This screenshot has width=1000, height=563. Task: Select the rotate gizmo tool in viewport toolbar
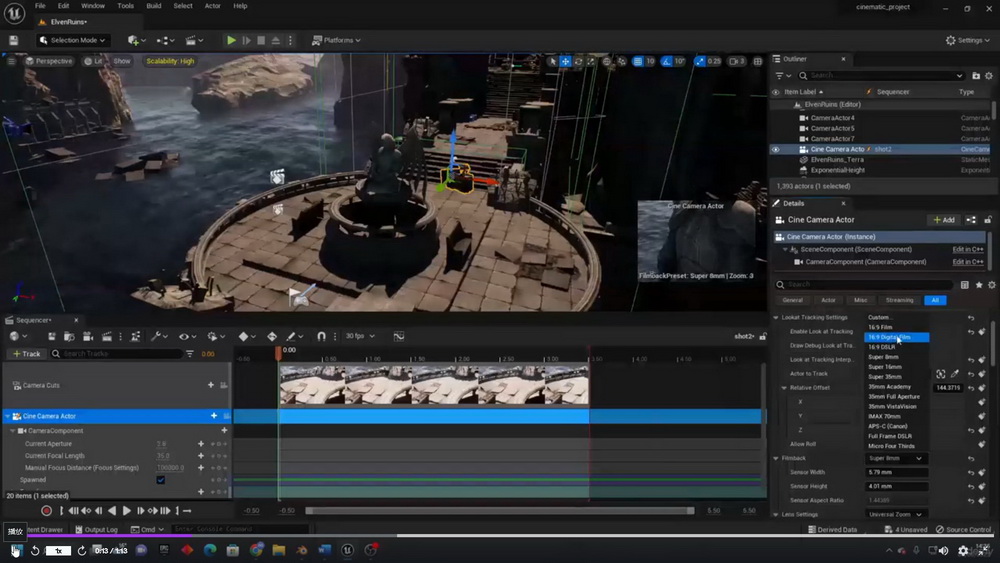pyautogui.click(x=578, y=61)
